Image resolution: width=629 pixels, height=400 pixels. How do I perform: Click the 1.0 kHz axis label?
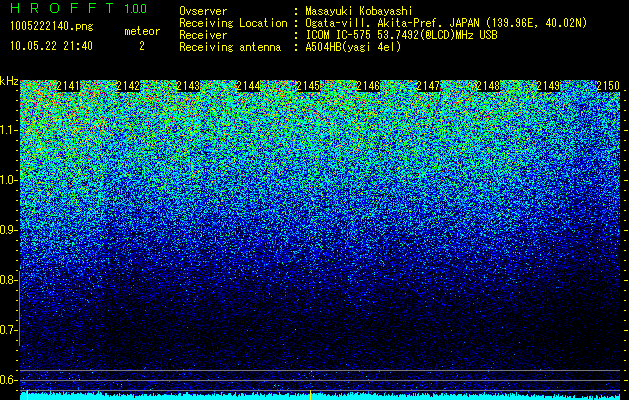(9, 180)
